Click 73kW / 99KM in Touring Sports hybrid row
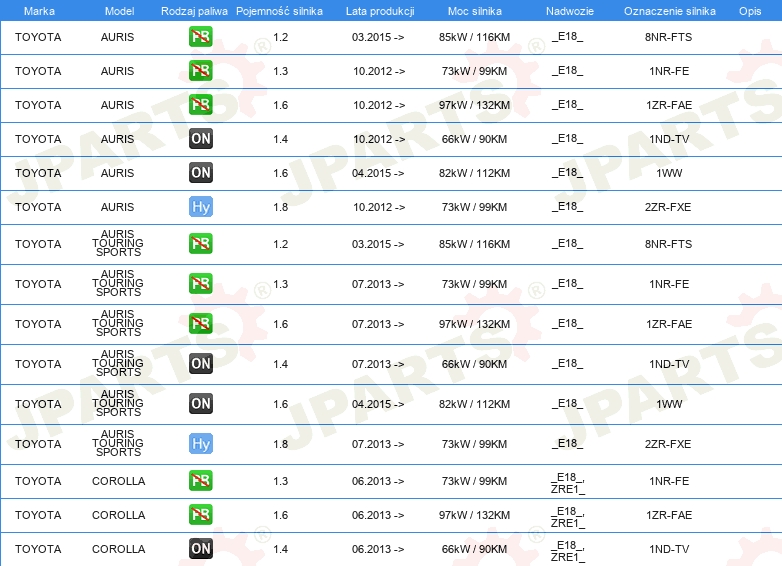782x566 pixels. (474, 444)
